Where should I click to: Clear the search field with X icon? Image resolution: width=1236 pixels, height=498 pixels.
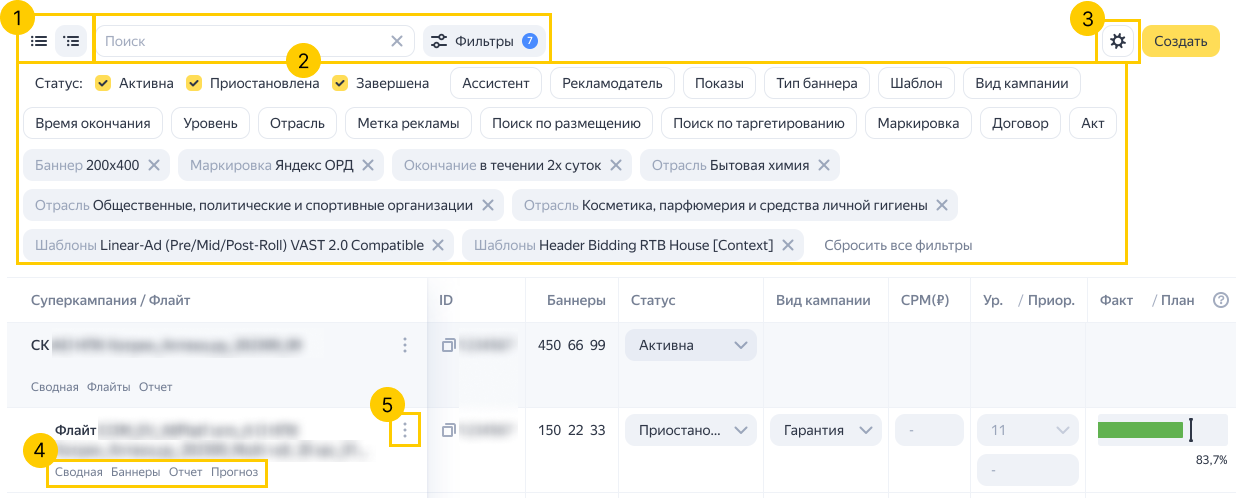pyautogui.click(x=397, y=41)
